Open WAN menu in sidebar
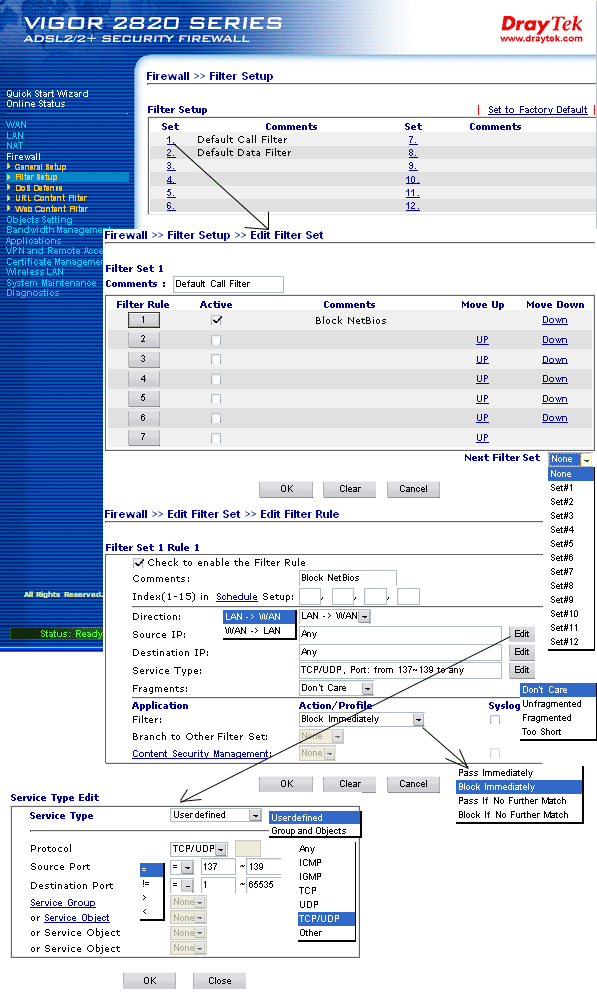 click(x=16, y=125)
